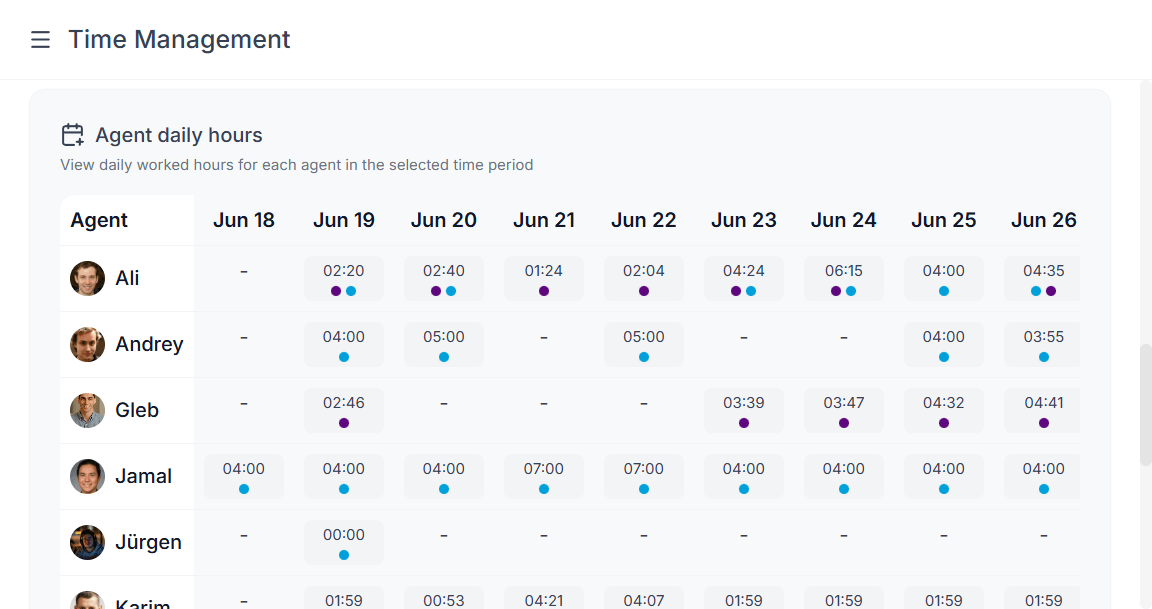This screenshot has height=609, width=1152.
Task: Open the hamburger navigation menu
Action: click(40, 40)
